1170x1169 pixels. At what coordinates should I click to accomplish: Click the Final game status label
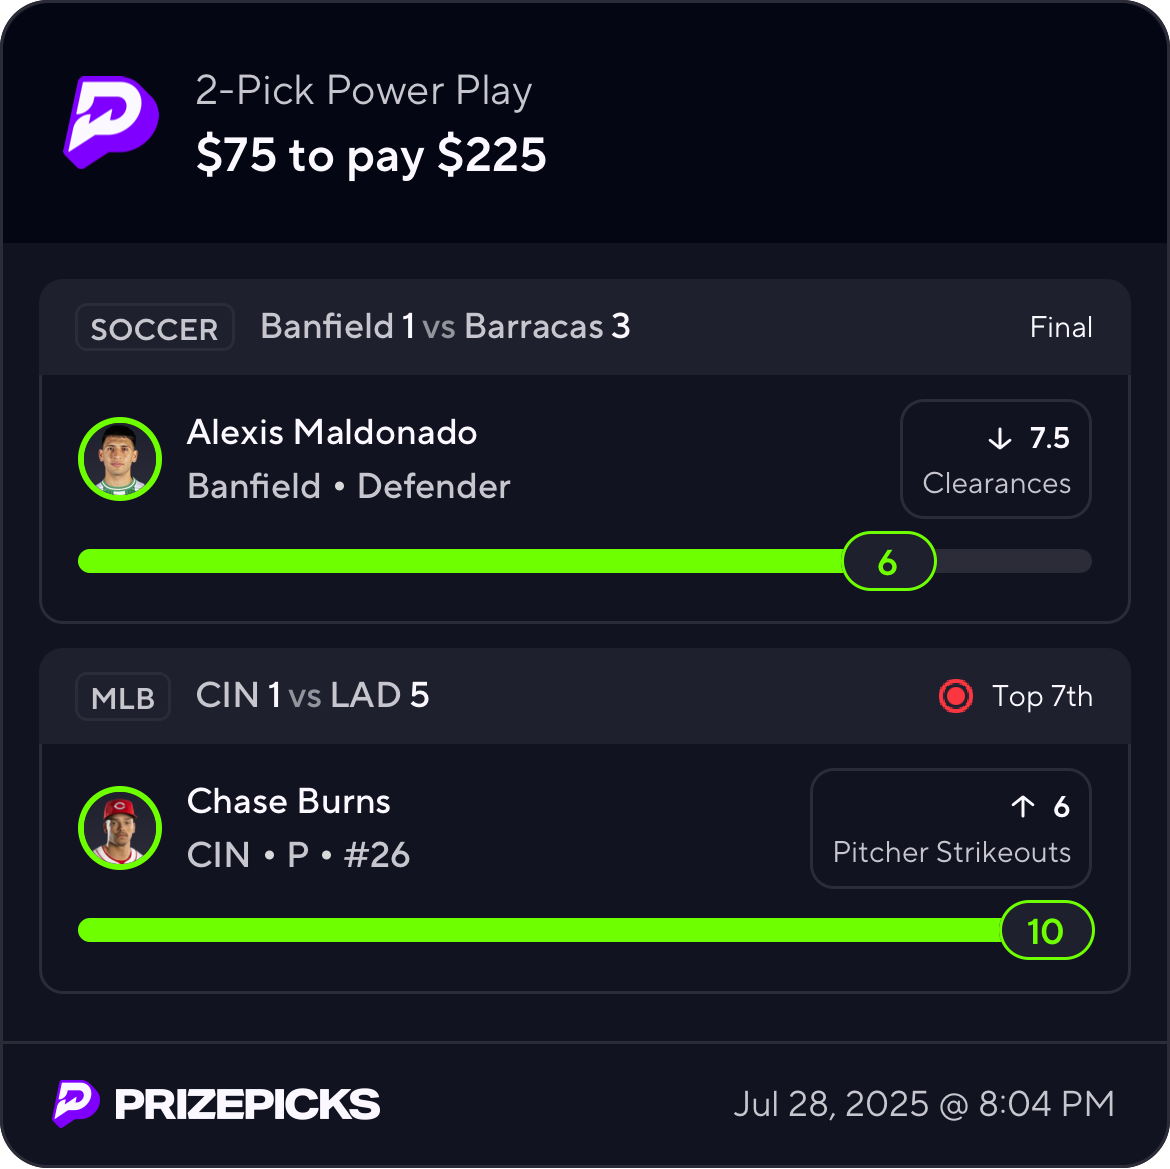(x=1061, y=327)
